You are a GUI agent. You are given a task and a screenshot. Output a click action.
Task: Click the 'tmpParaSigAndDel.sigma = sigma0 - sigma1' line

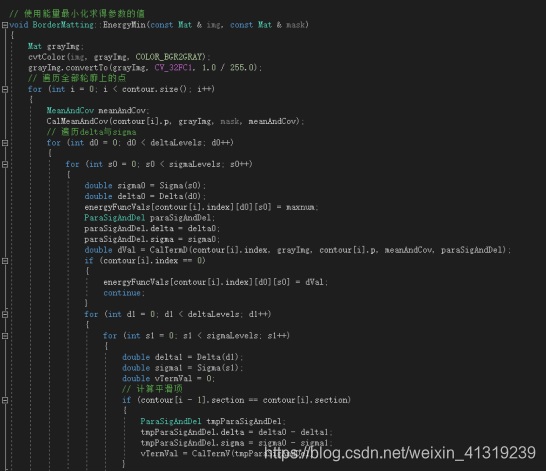(236, 443)
